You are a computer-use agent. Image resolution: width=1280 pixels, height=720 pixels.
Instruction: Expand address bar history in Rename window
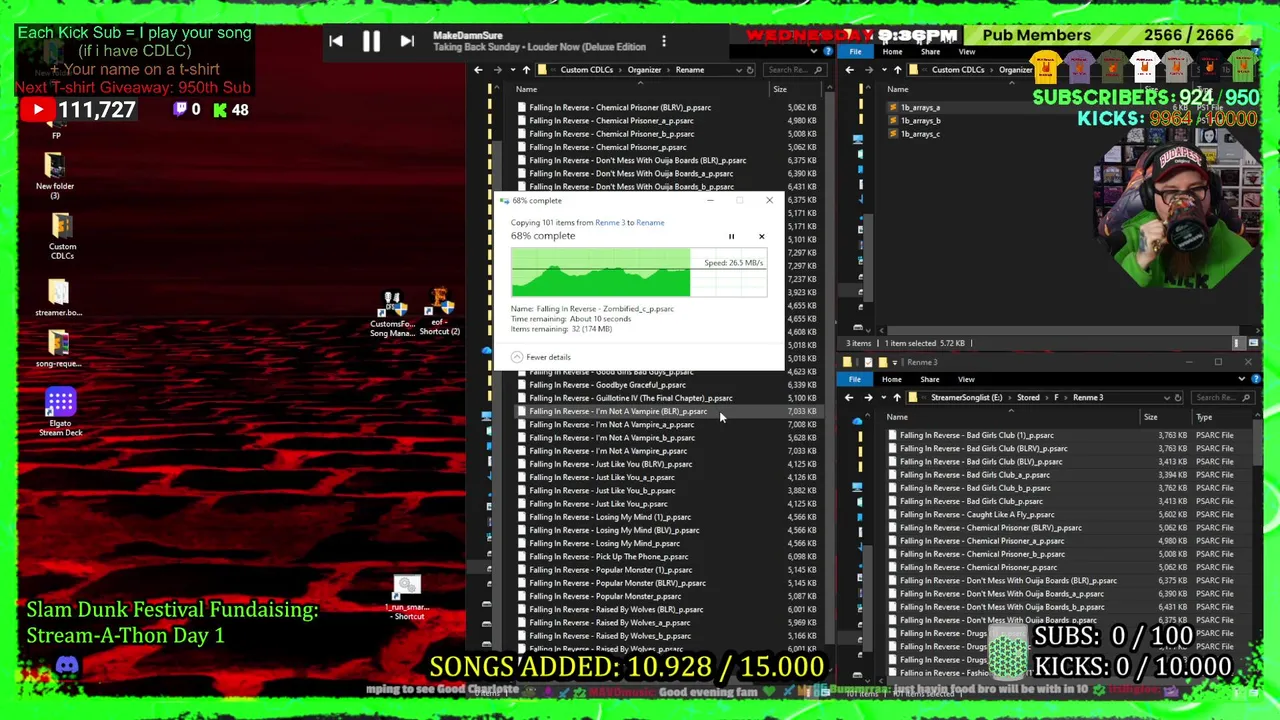[739, 70]
